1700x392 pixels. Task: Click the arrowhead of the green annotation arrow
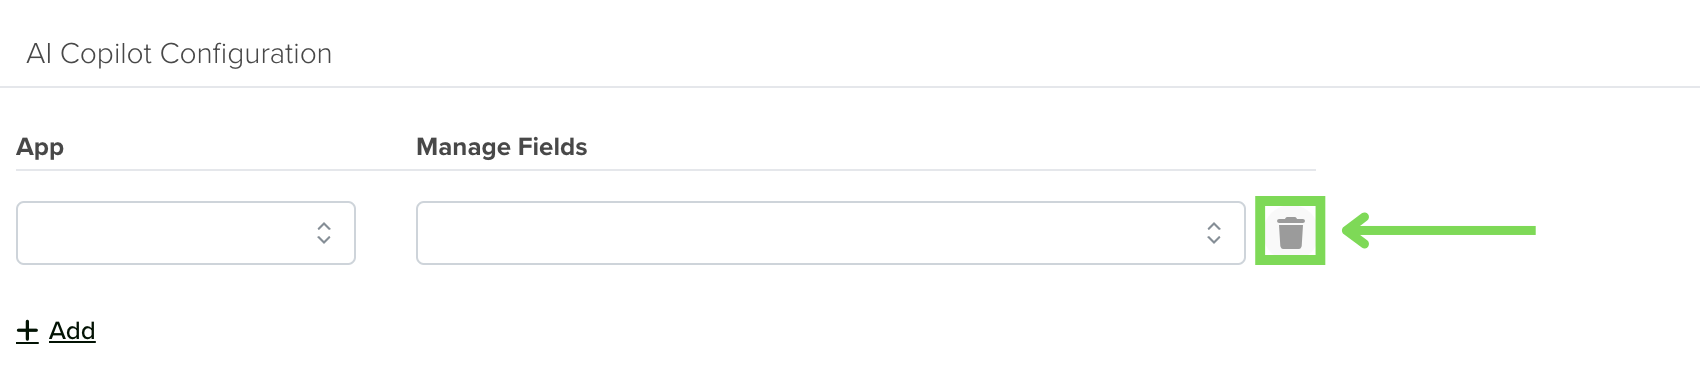[x=1354, y=230]
